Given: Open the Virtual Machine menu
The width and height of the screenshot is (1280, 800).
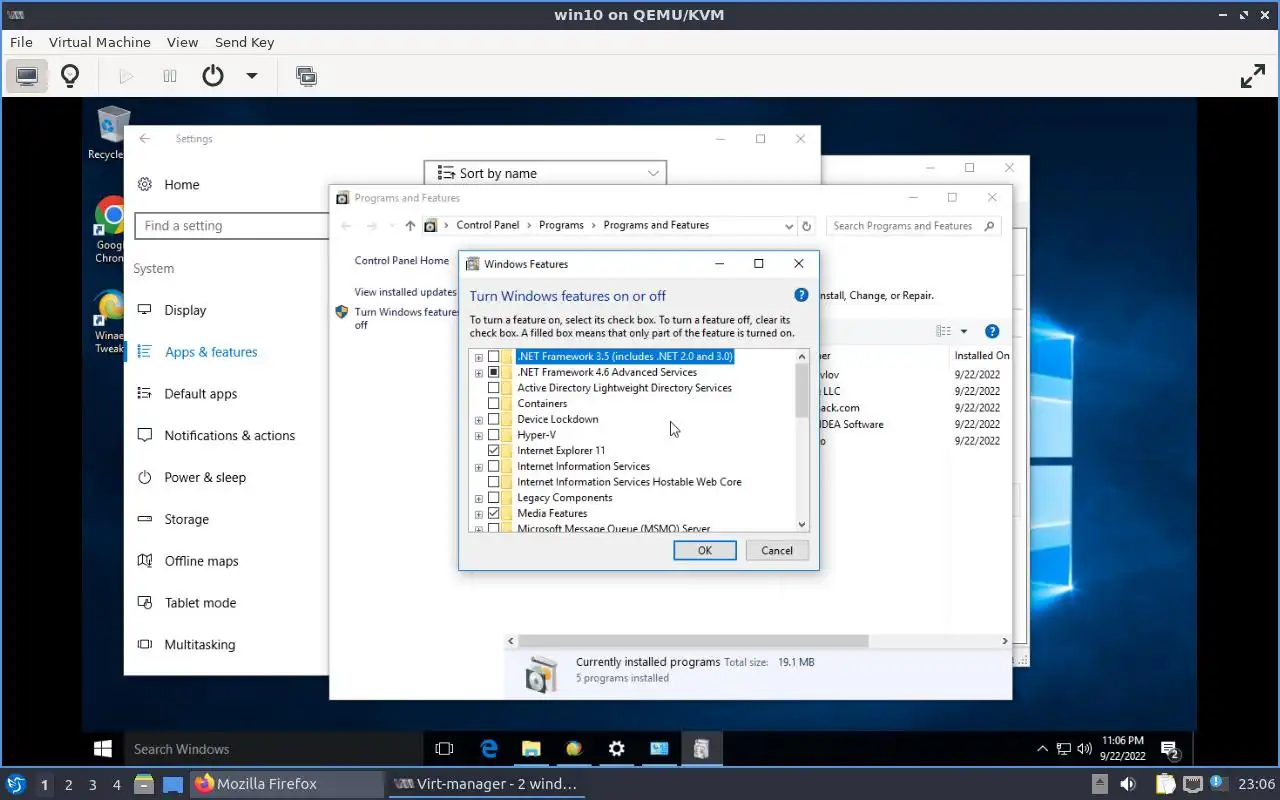Looking at the screenshot, I should coord(100,42).
